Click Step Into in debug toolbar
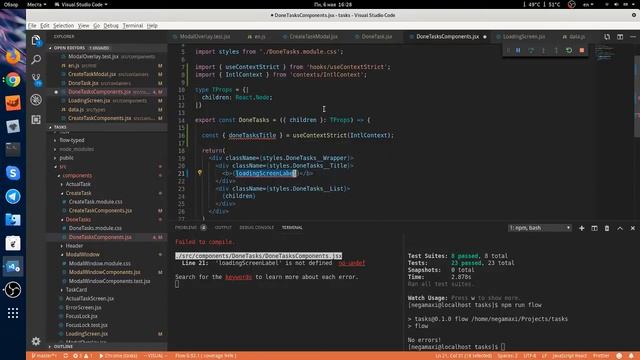Viewport: 640px width, 360px height. pos(543,50)
